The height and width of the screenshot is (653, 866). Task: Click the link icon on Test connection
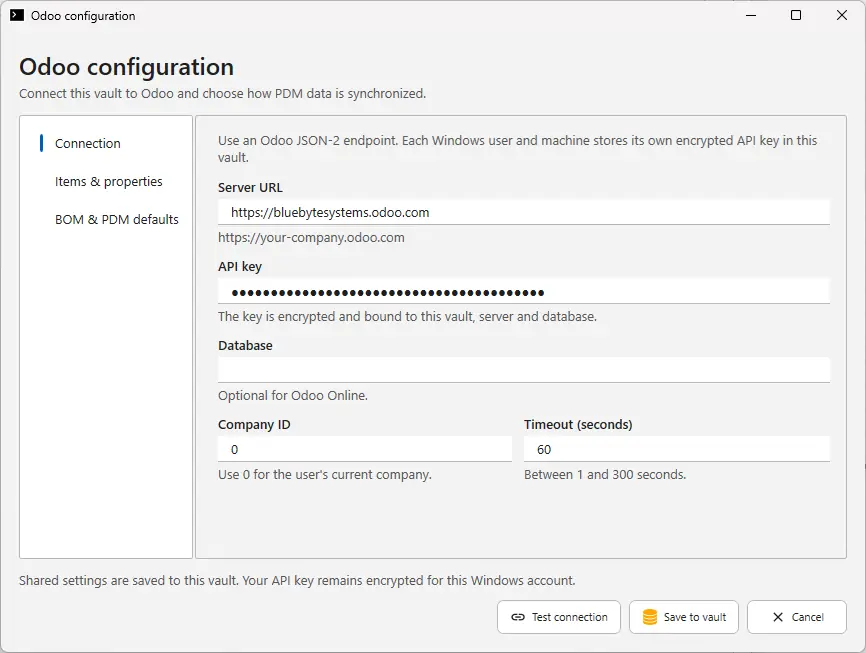pyautogui.click(x=518, y=617)
